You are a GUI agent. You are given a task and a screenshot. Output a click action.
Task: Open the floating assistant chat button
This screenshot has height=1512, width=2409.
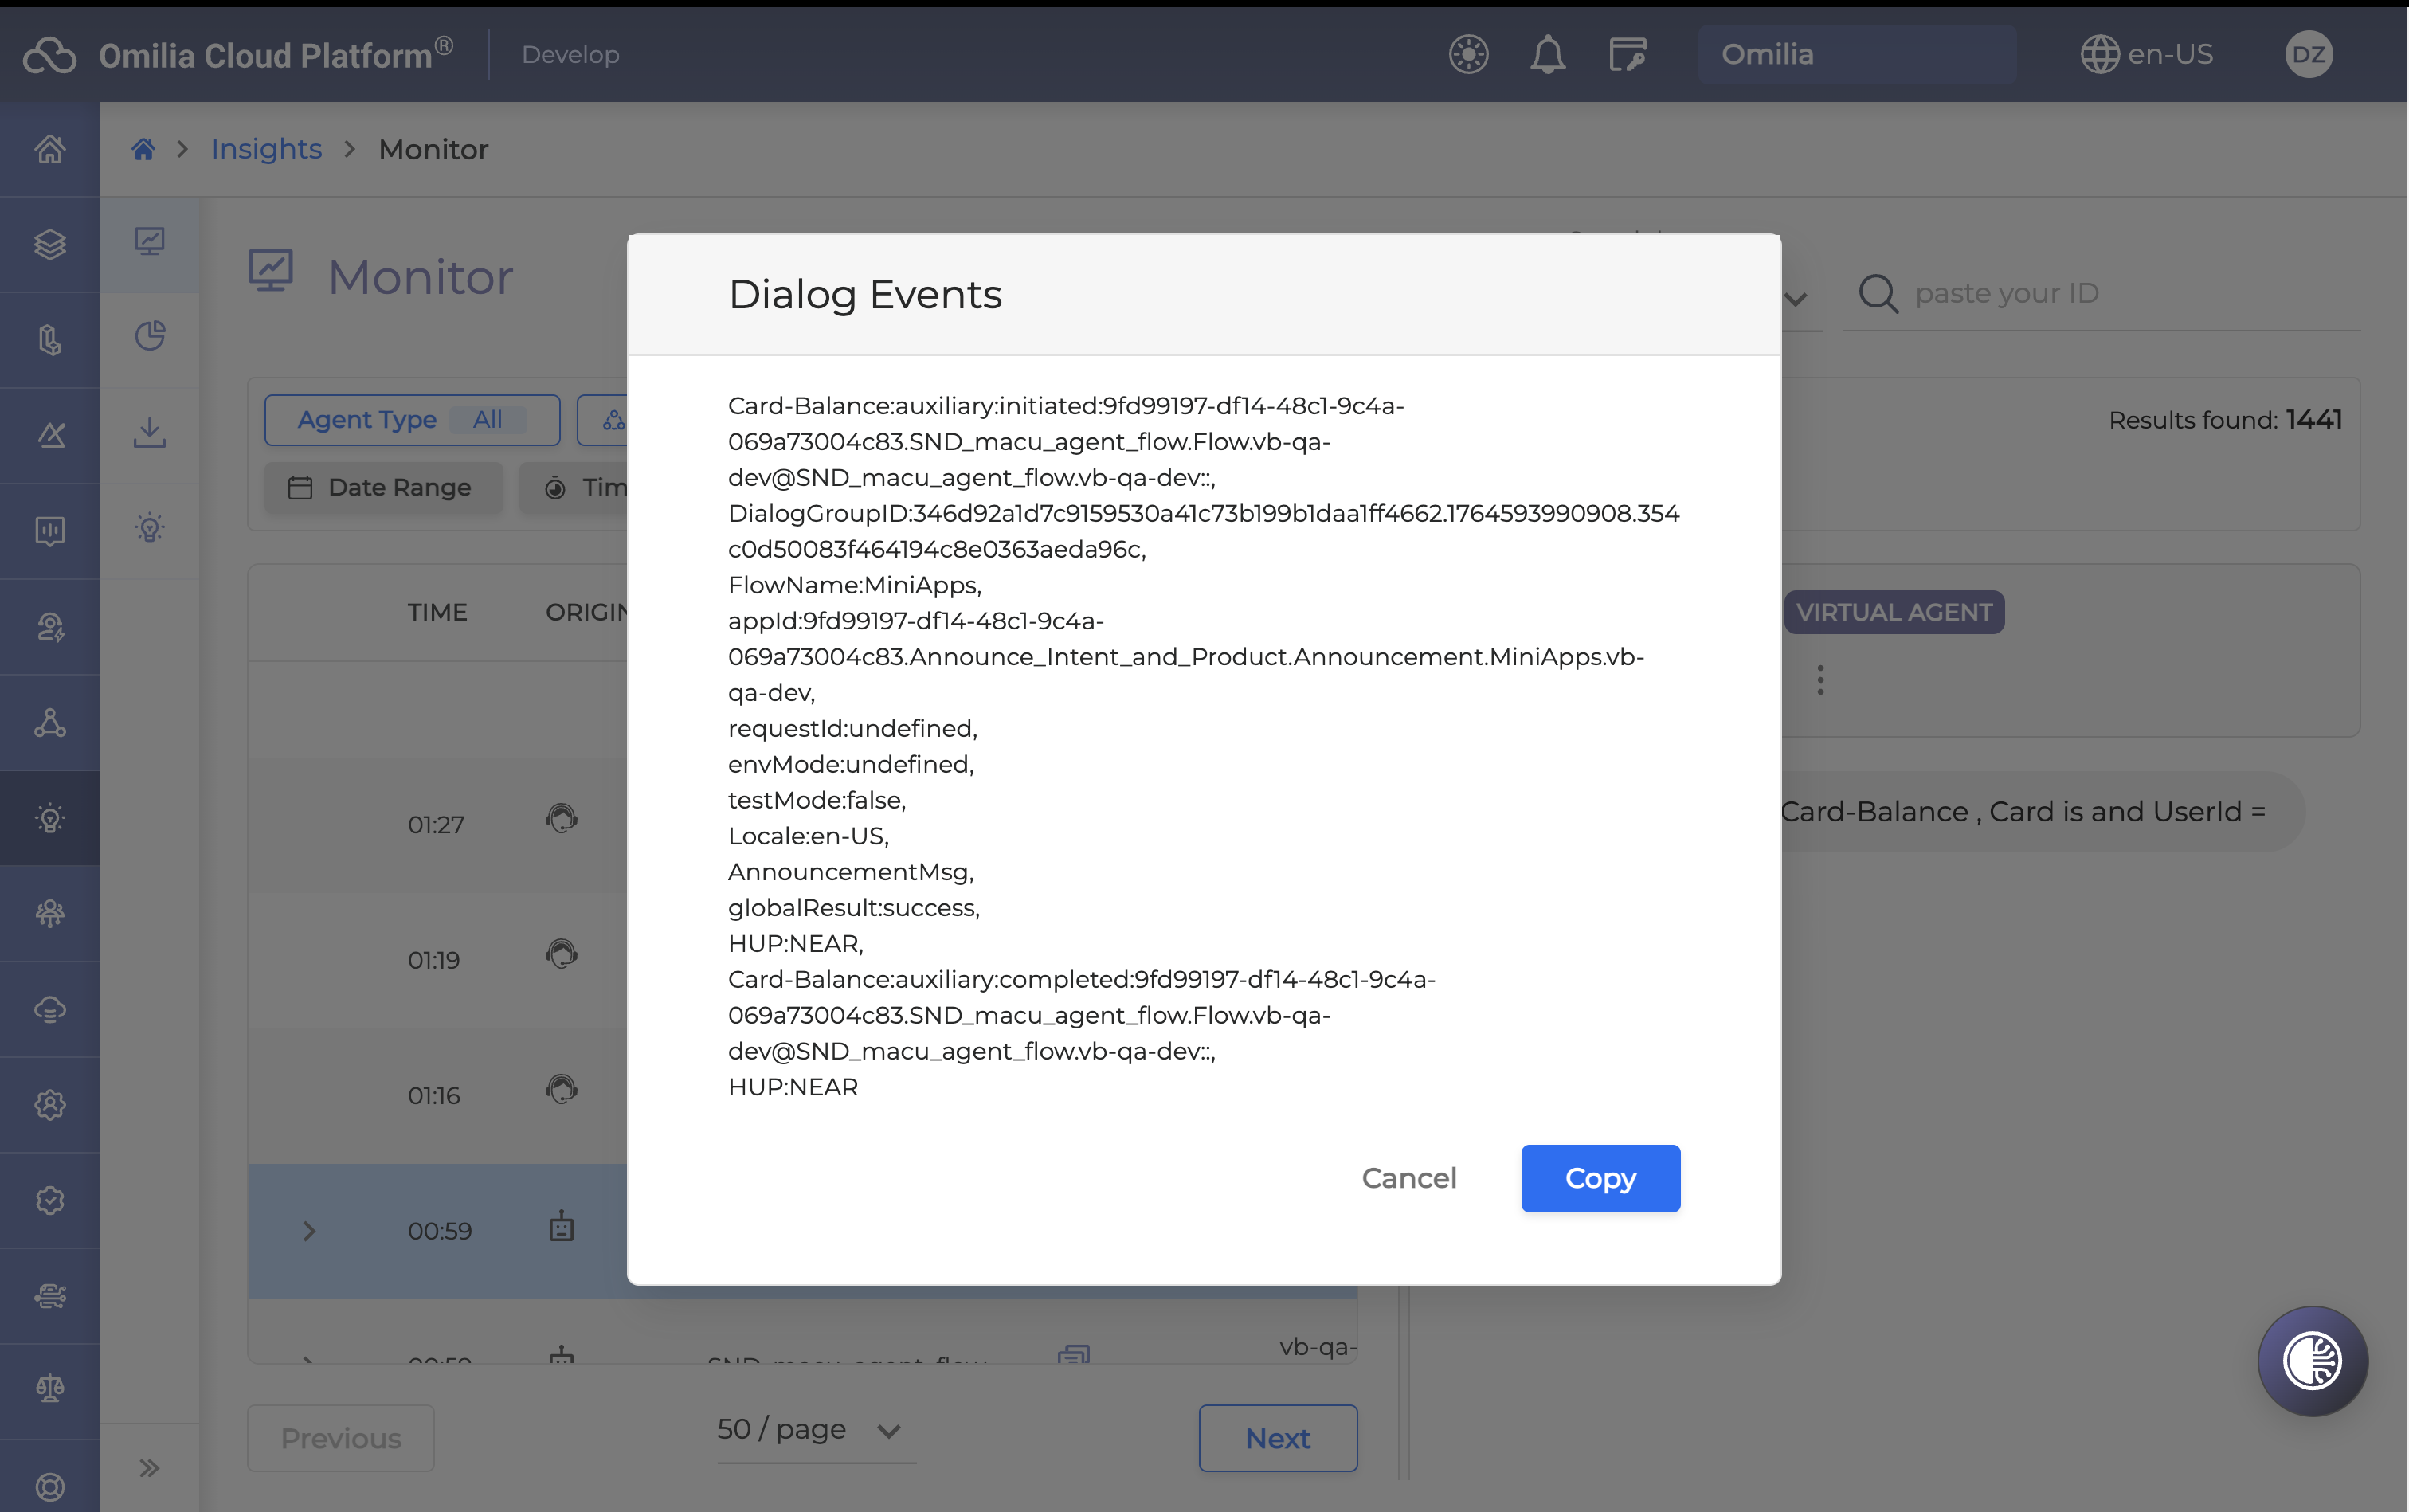click(x=2311, y=1360)
